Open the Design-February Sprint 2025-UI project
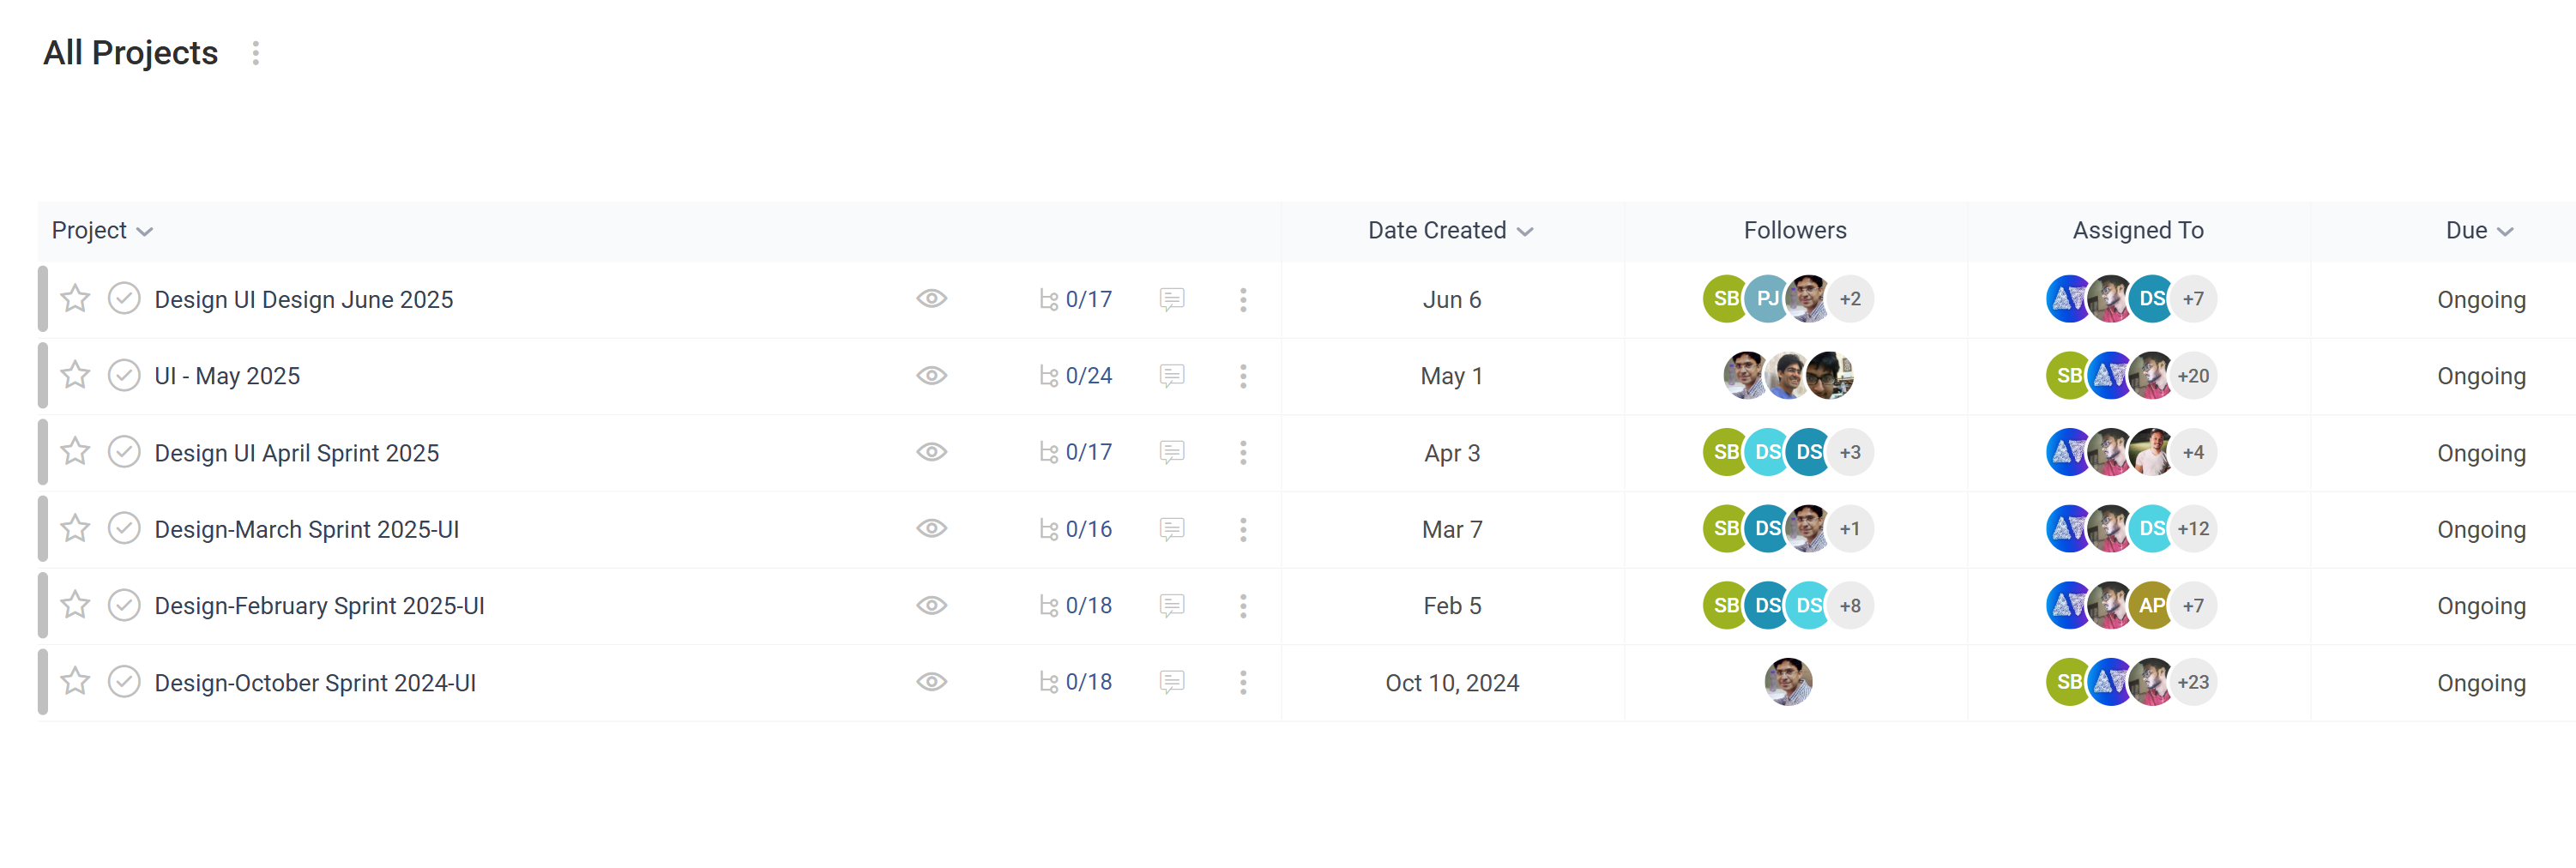The width and height of the screenshot is (2576, 868). click(320, 605)
